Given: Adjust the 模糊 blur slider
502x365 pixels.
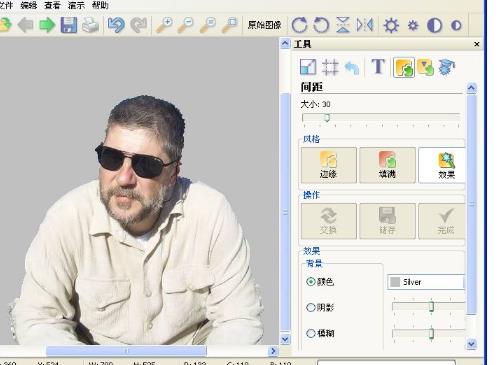Looking at the screenshot, I should (x=431, y=333).
